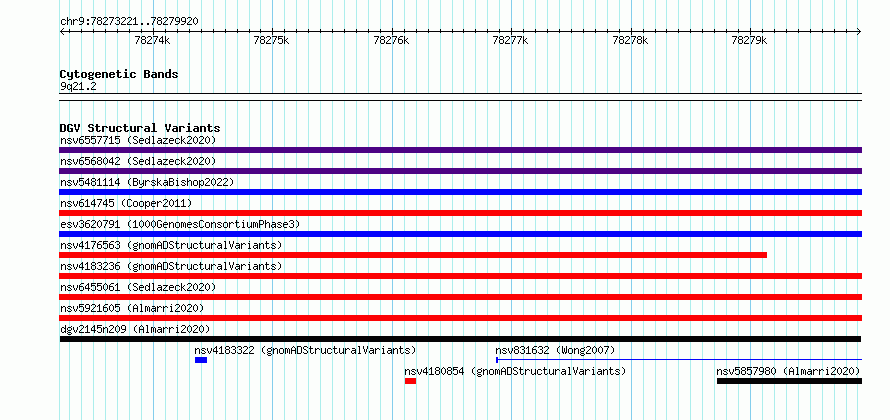This screenshot has height=420, width=890.
Task: Select the black nsv5857980 bar
Action: click(789, 381)
